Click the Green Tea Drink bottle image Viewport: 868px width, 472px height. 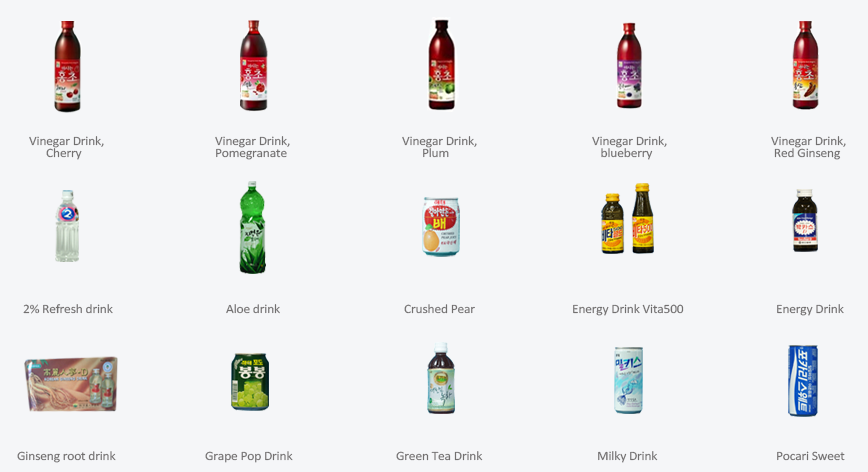click(x=441, y=378)
